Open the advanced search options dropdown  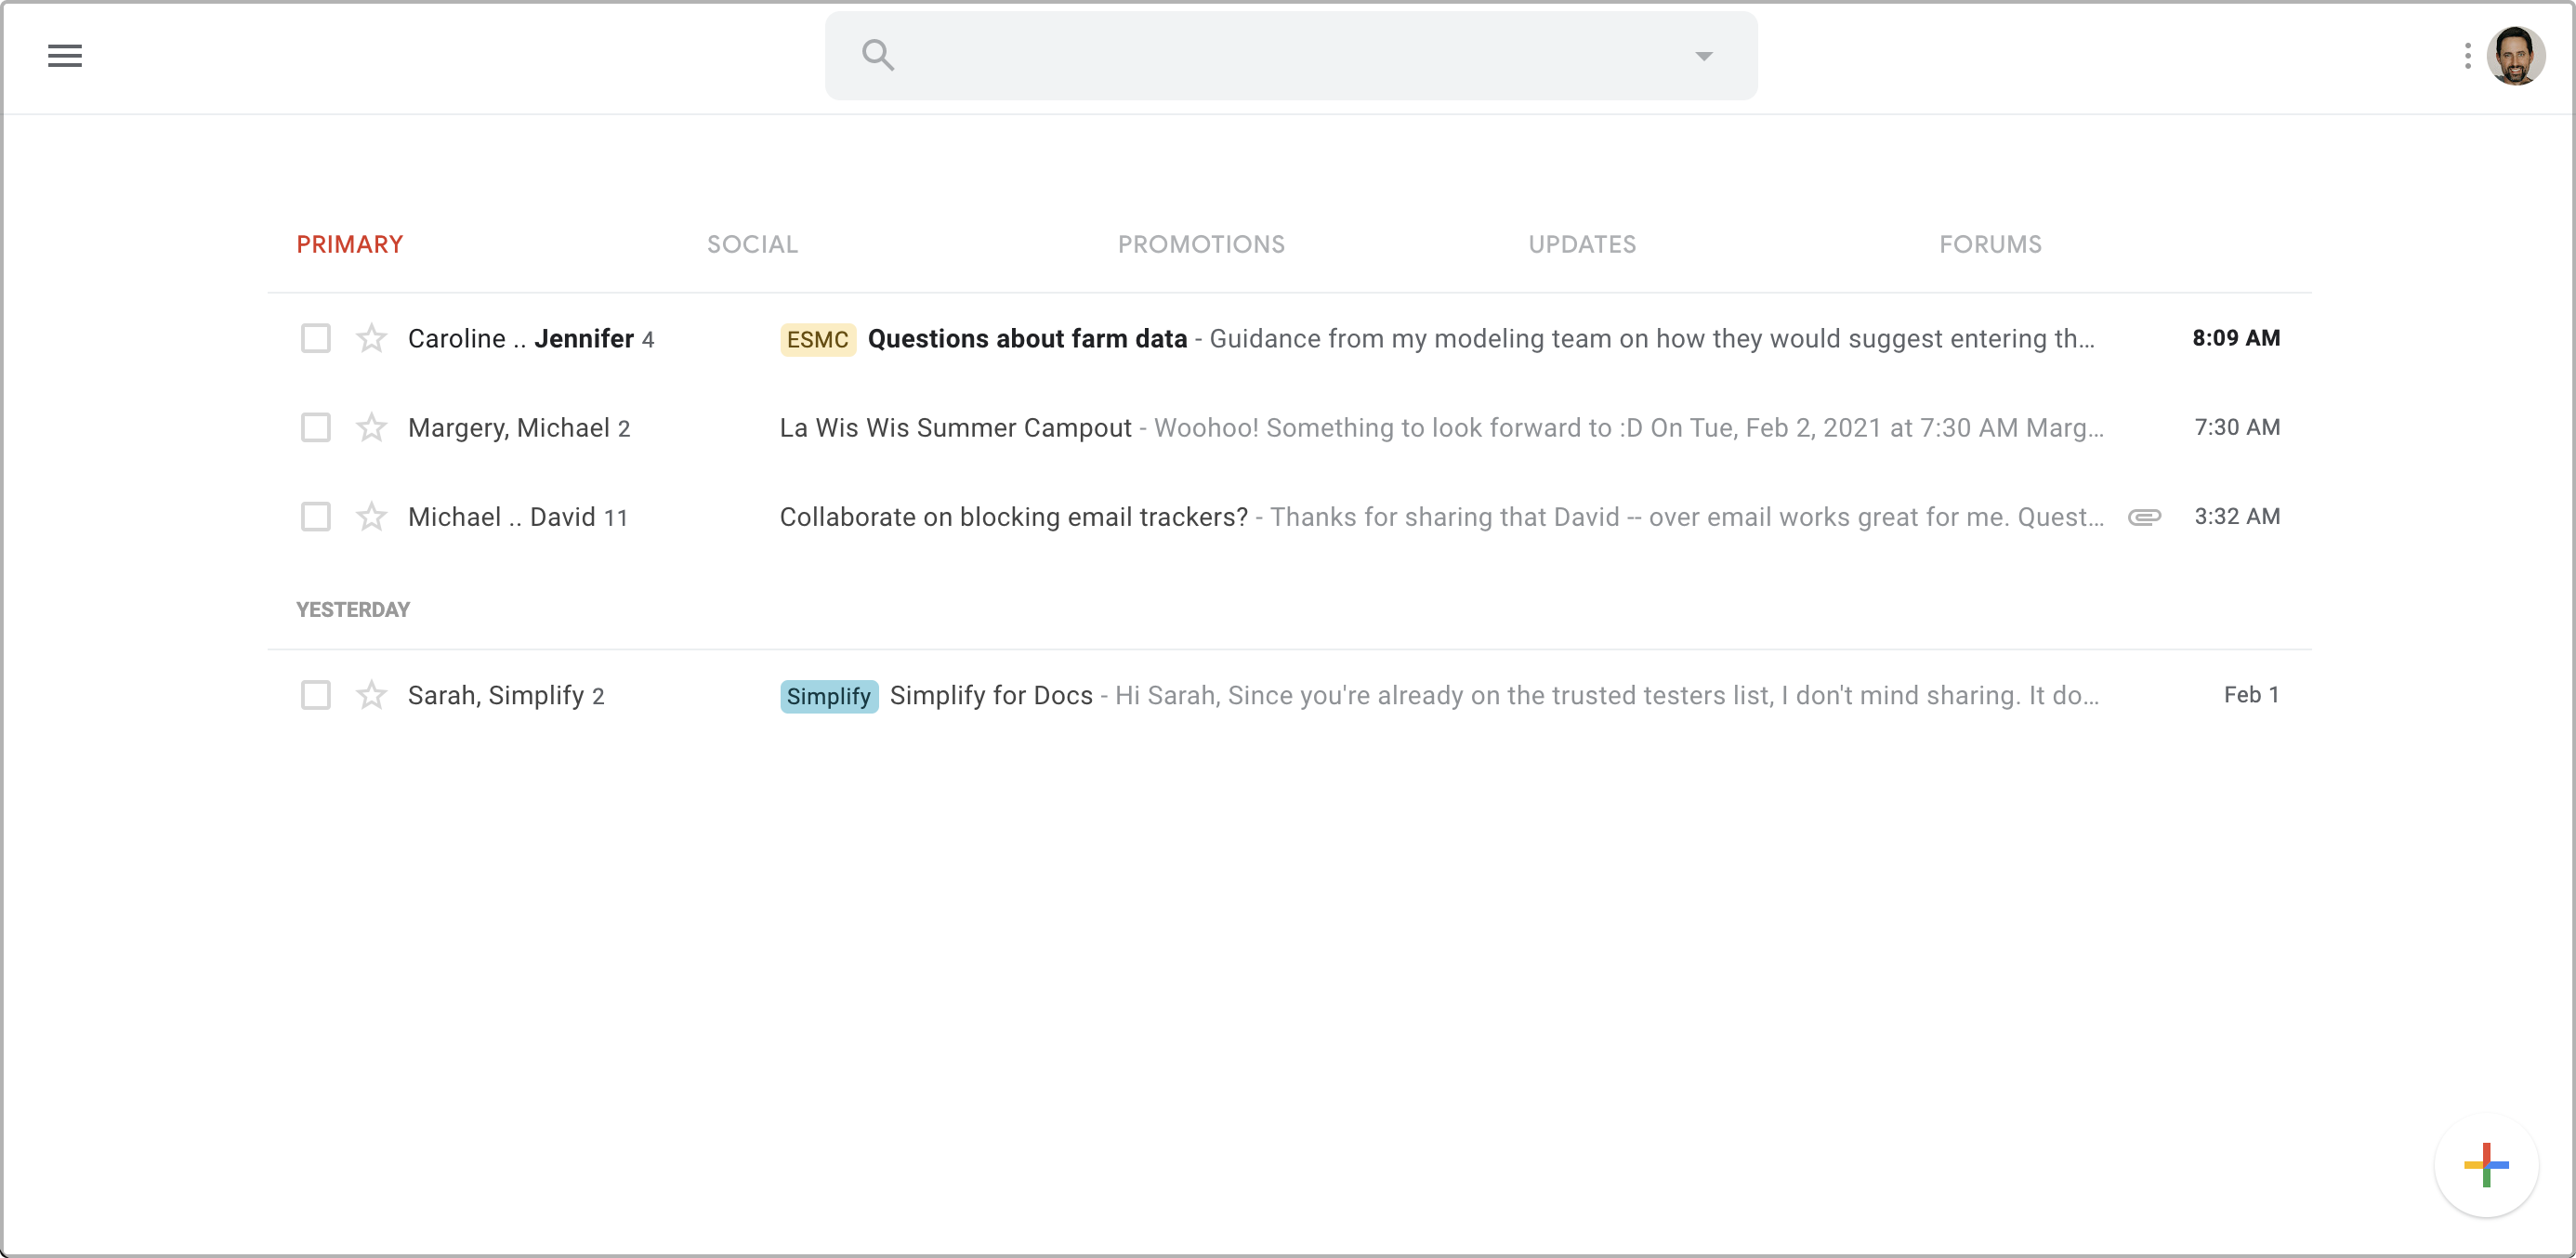click(x=1703, y=57)
